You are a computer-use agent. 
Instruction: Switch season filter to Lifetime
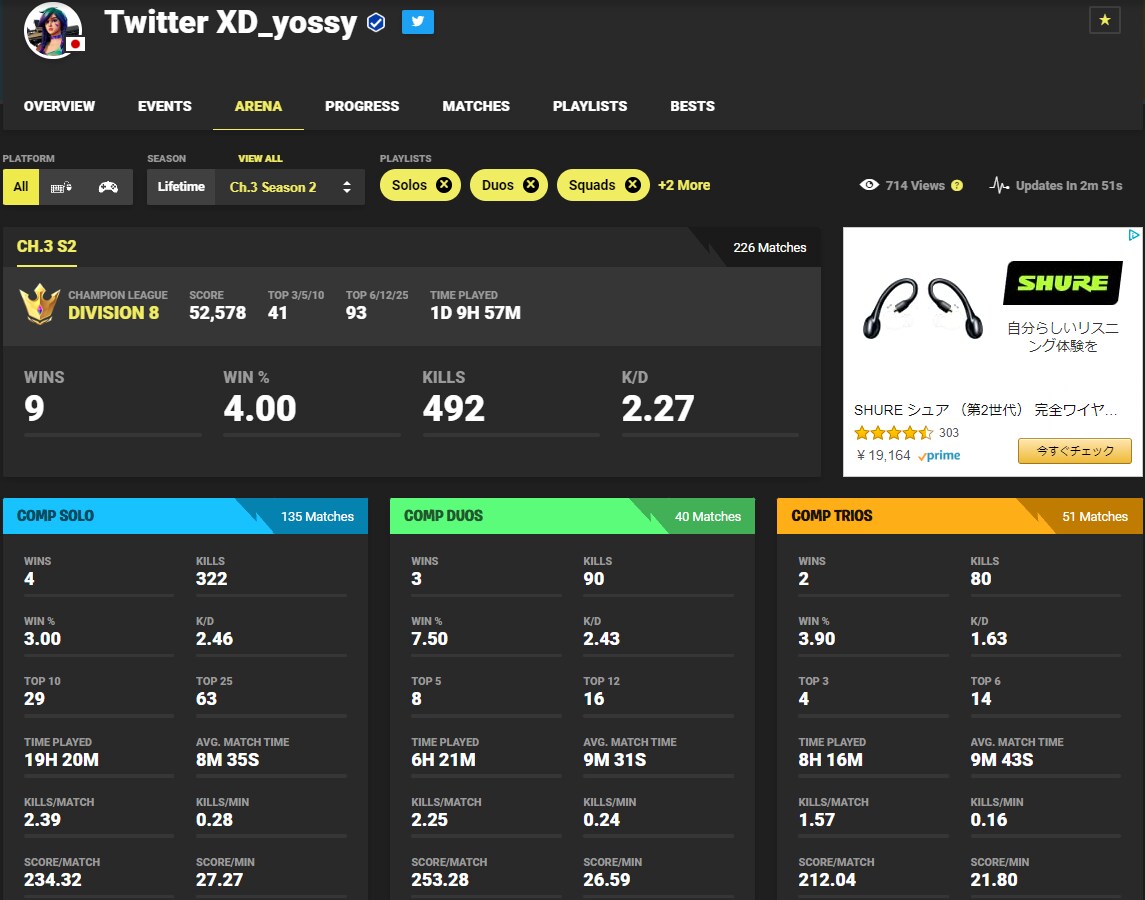tap(181, 187)
